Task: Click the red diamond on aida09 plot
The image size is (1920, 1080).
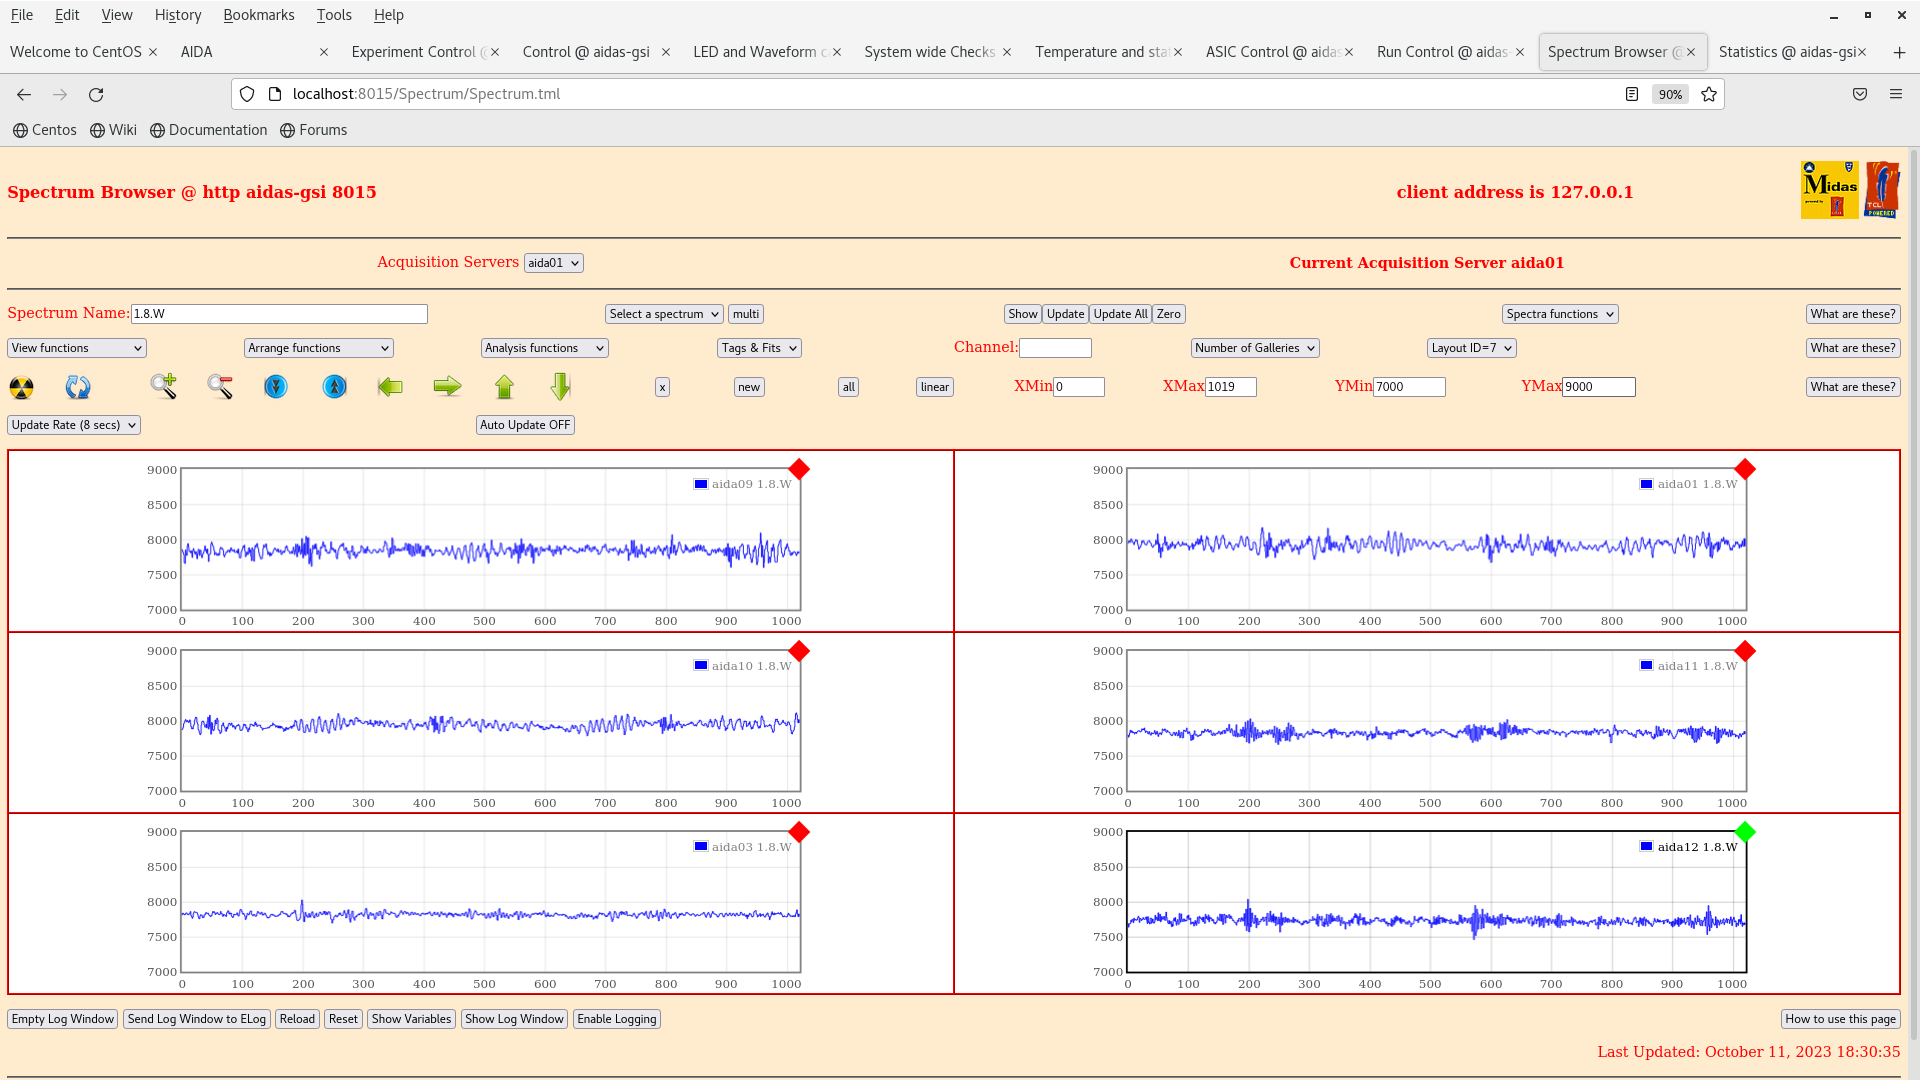Action: pyautogui.click(x=799, y=469)
